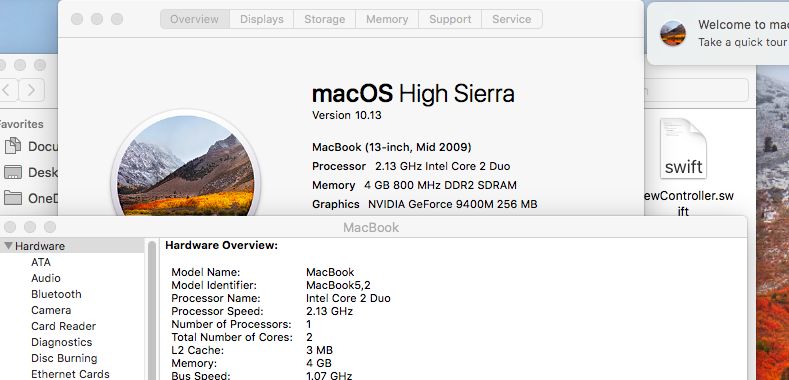Open Desktop icon in Finder sidebar
Screen dimensions: 789x380
click(x=13, y=172)
